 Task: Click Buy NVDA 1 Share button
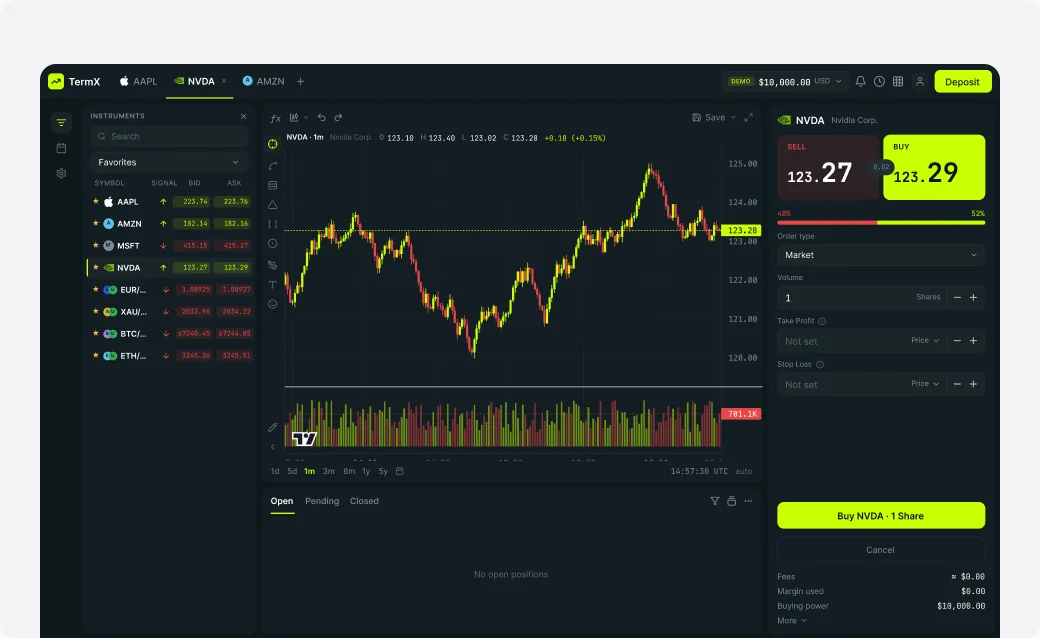881,515
